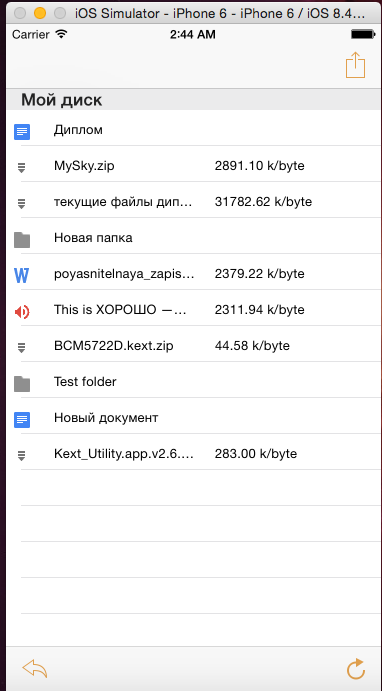
Task: Click the 2891.10 k/byte size label
Action: pos(260,166)
